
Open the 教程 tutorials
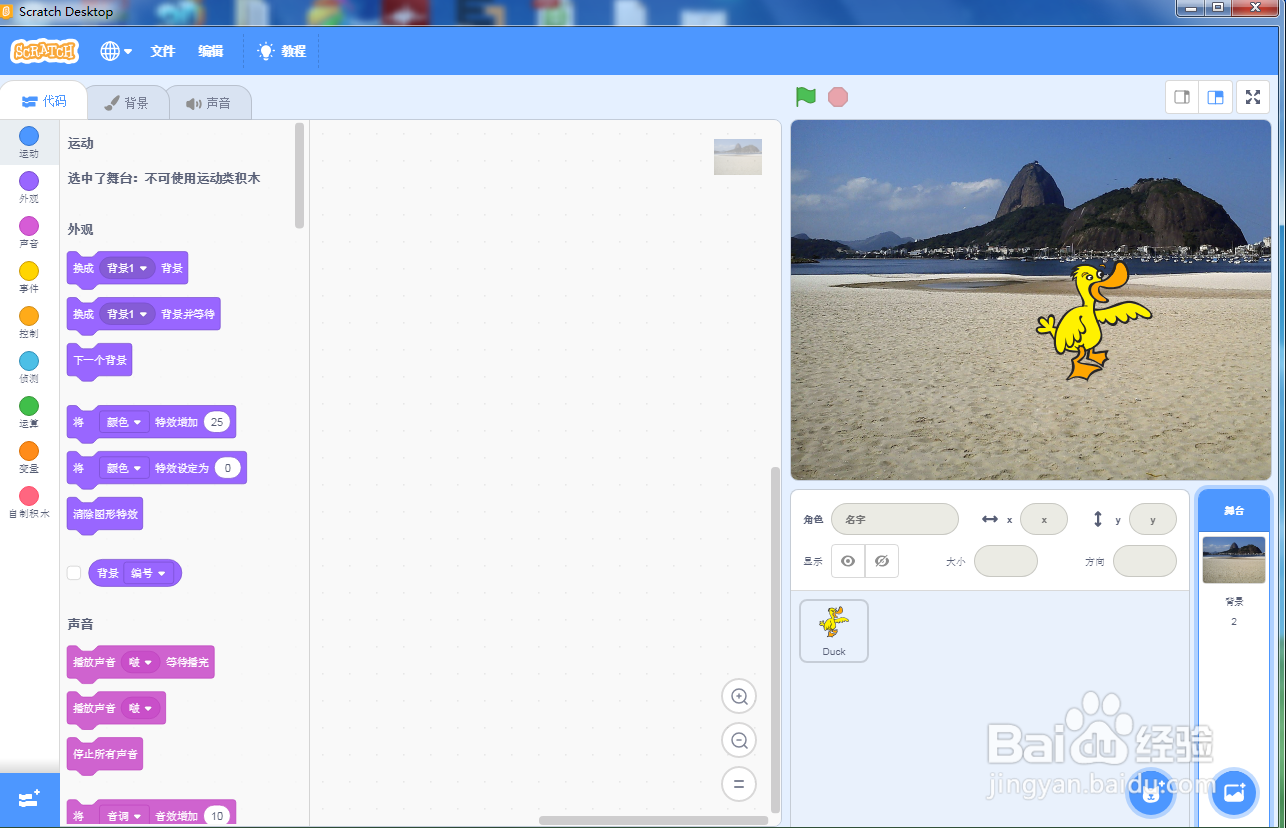coord(282,51)
